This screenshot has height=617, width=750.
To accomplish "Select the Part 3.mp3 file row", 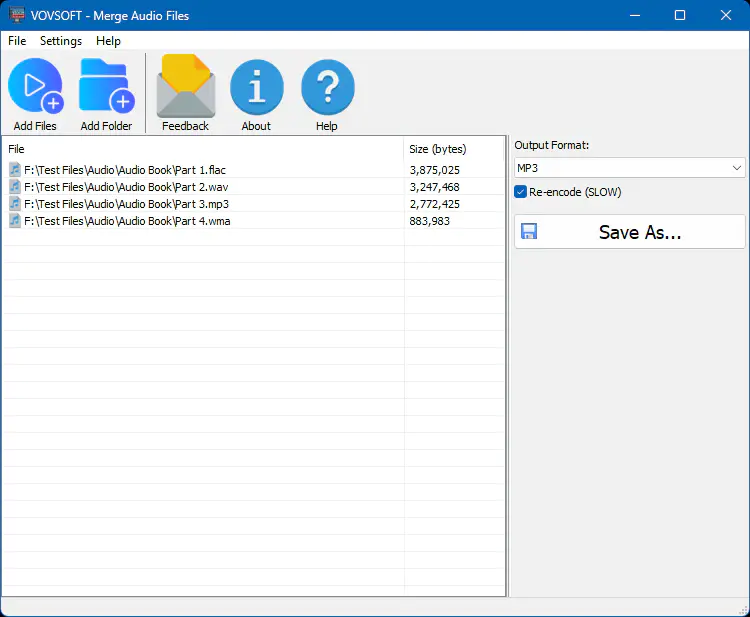I will pos(254,204).
